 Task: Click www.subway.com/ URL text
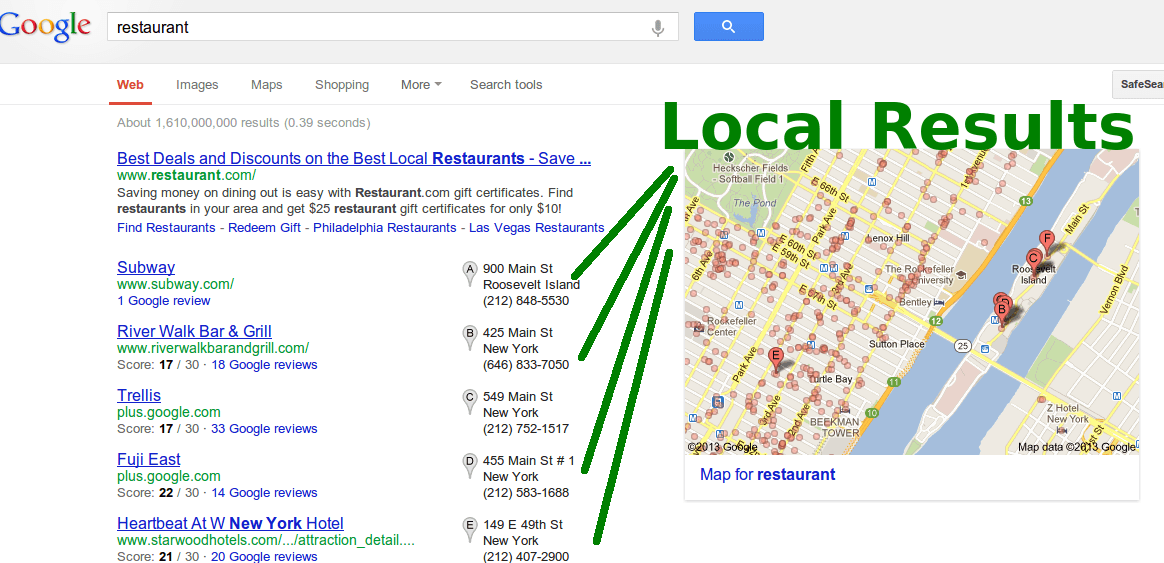click(176, 284)
